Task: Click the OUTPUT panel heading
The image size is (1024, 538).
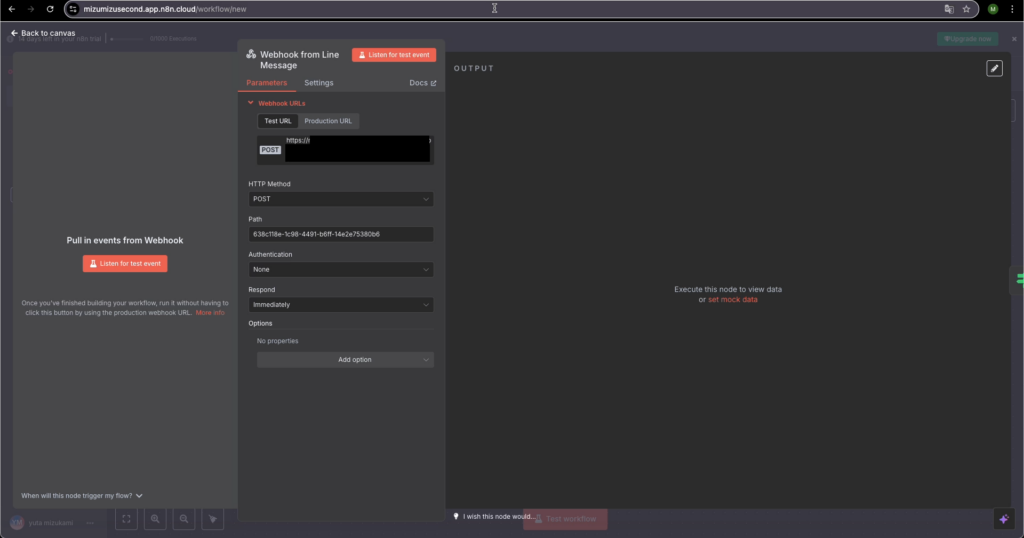Action: click(473, 69)
